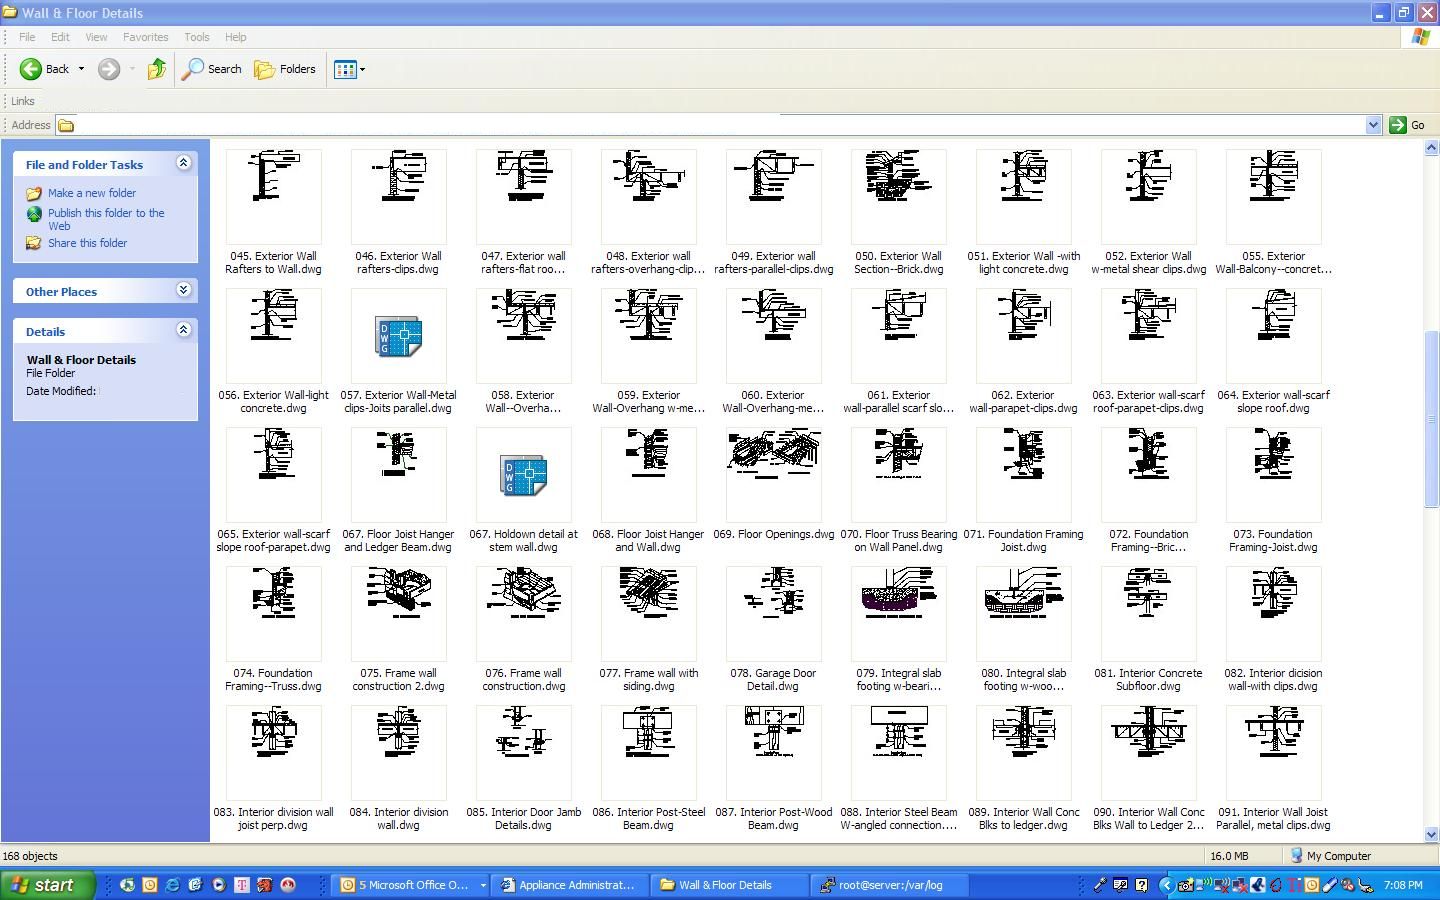Click the folder icon in the title bar
Viewport: 1440px width, 900px height.
[x=9, y=13]
